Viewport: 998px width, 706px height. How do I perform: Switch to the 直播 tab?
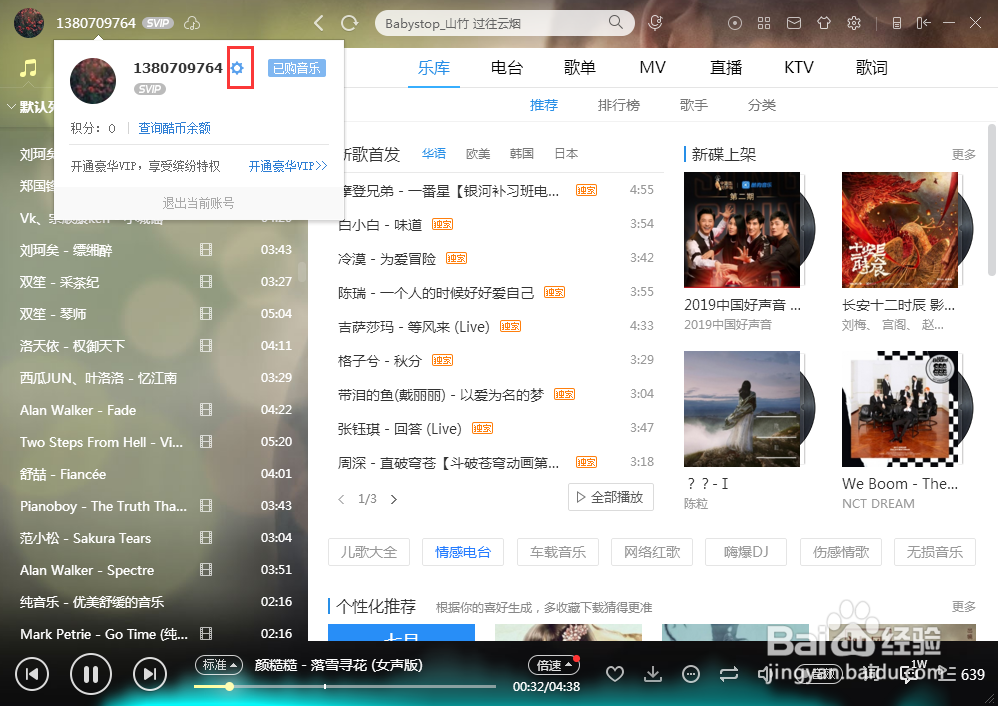click(726, 67)
